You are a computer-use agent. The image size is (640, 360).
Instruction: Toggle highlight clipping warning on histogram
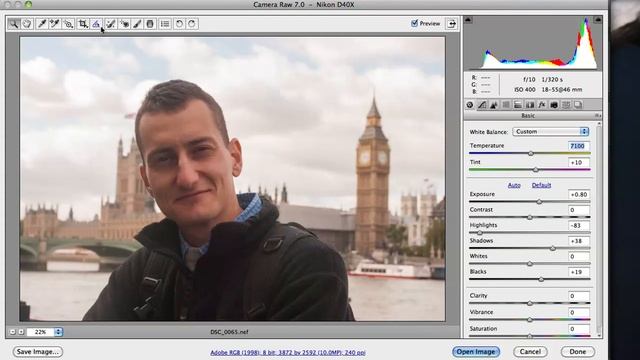[x=598, y=20]
